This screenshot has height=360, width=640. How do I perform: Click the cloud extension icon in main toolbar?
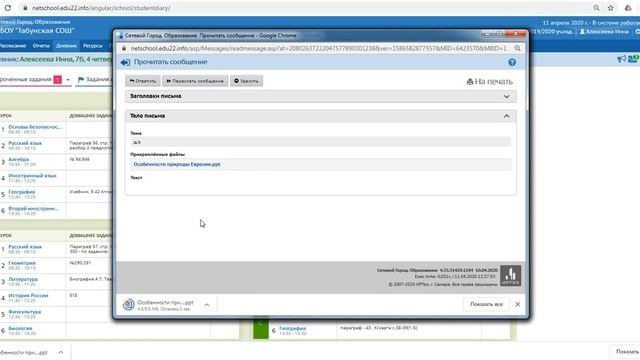pos(628,8)
